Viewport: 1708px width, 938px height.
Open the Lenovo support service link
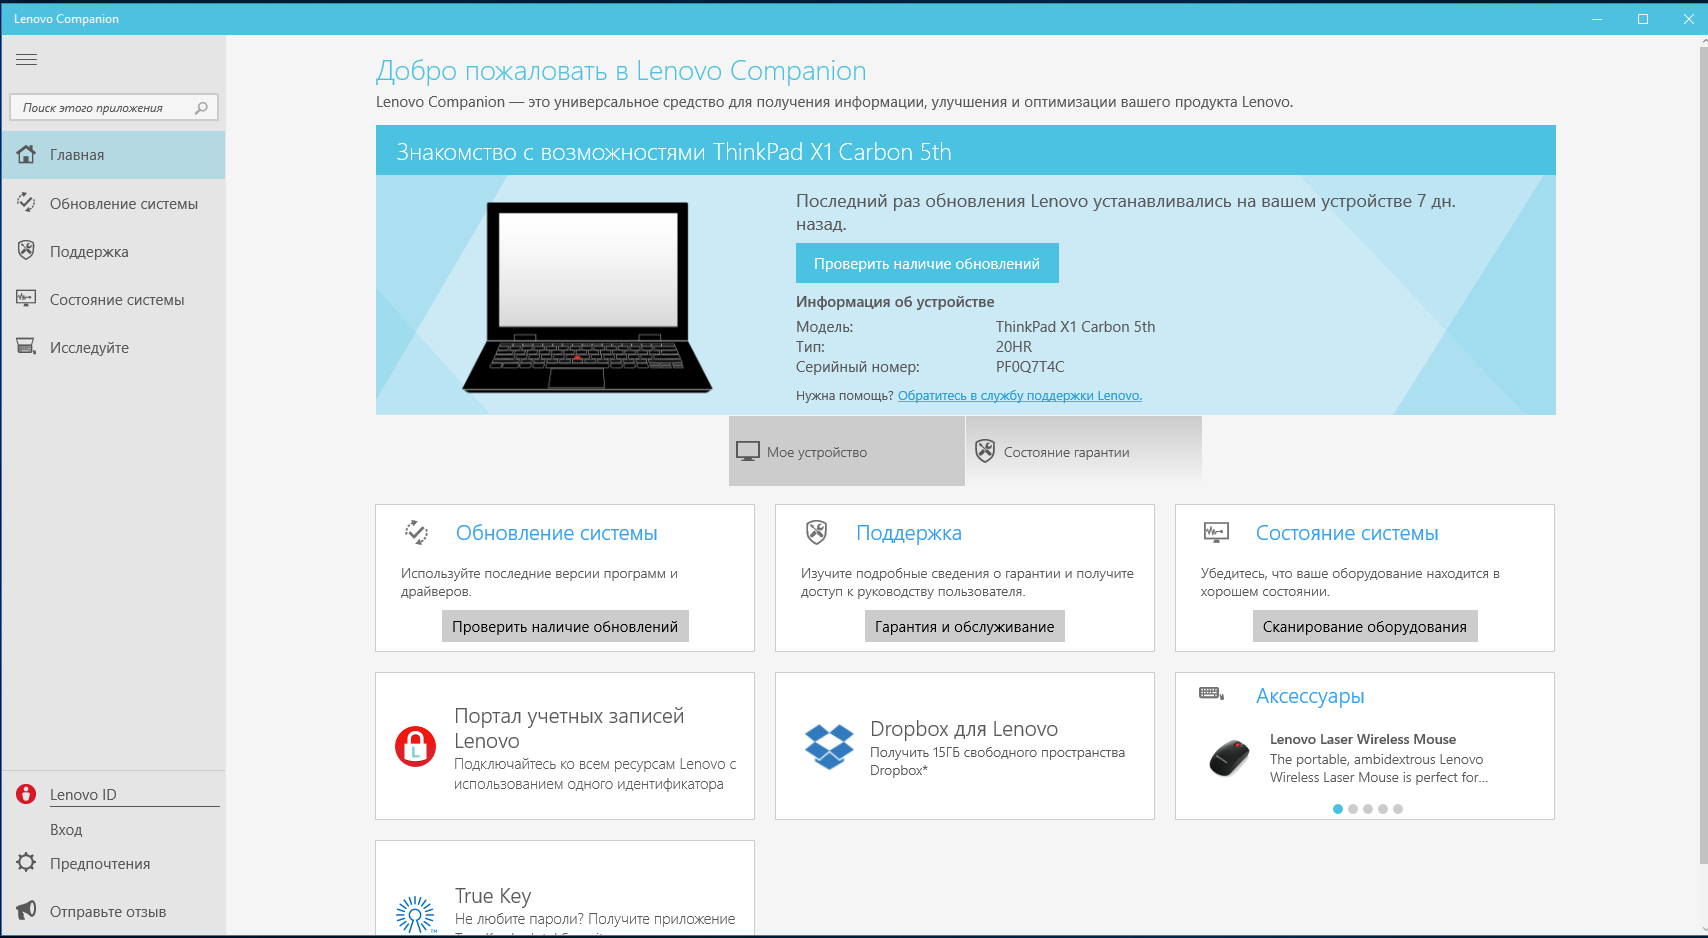tap(1020, 395)
